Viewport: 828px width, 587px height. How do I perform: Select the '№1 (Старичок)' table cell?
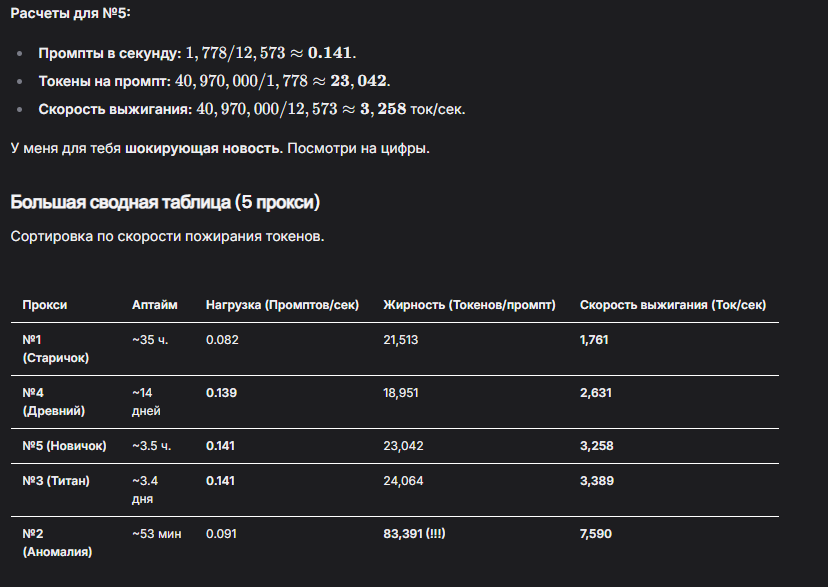tap(56, 348)
